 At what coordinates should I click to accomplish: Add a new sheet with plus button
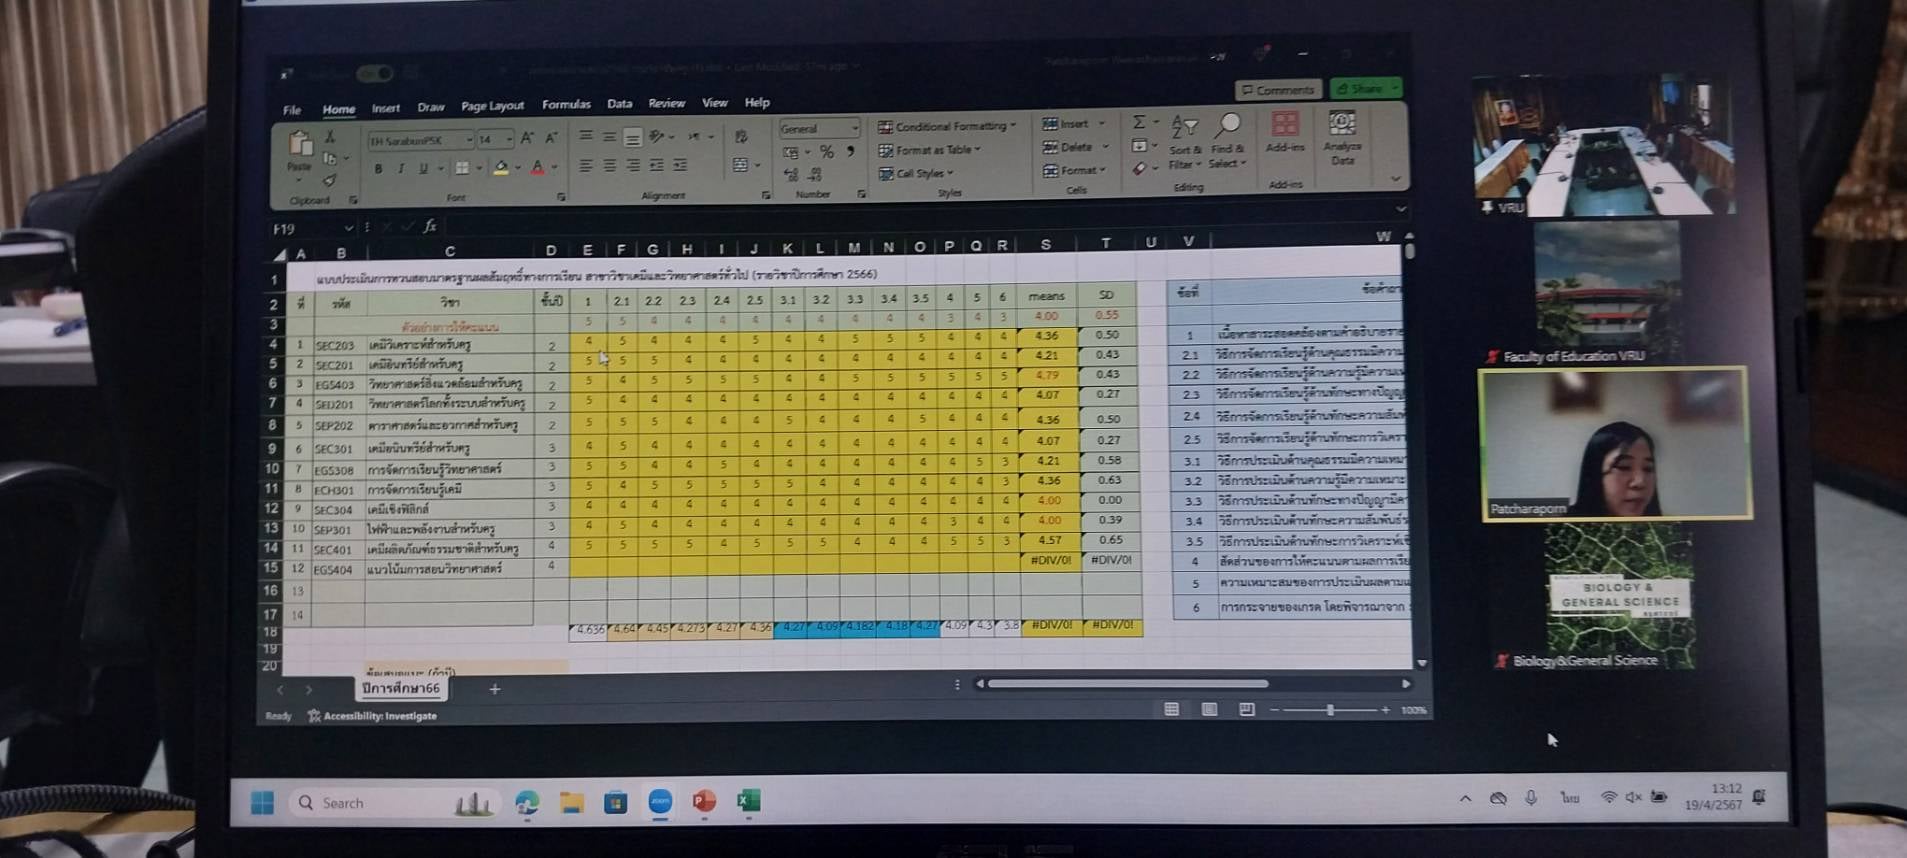point(494,689)
